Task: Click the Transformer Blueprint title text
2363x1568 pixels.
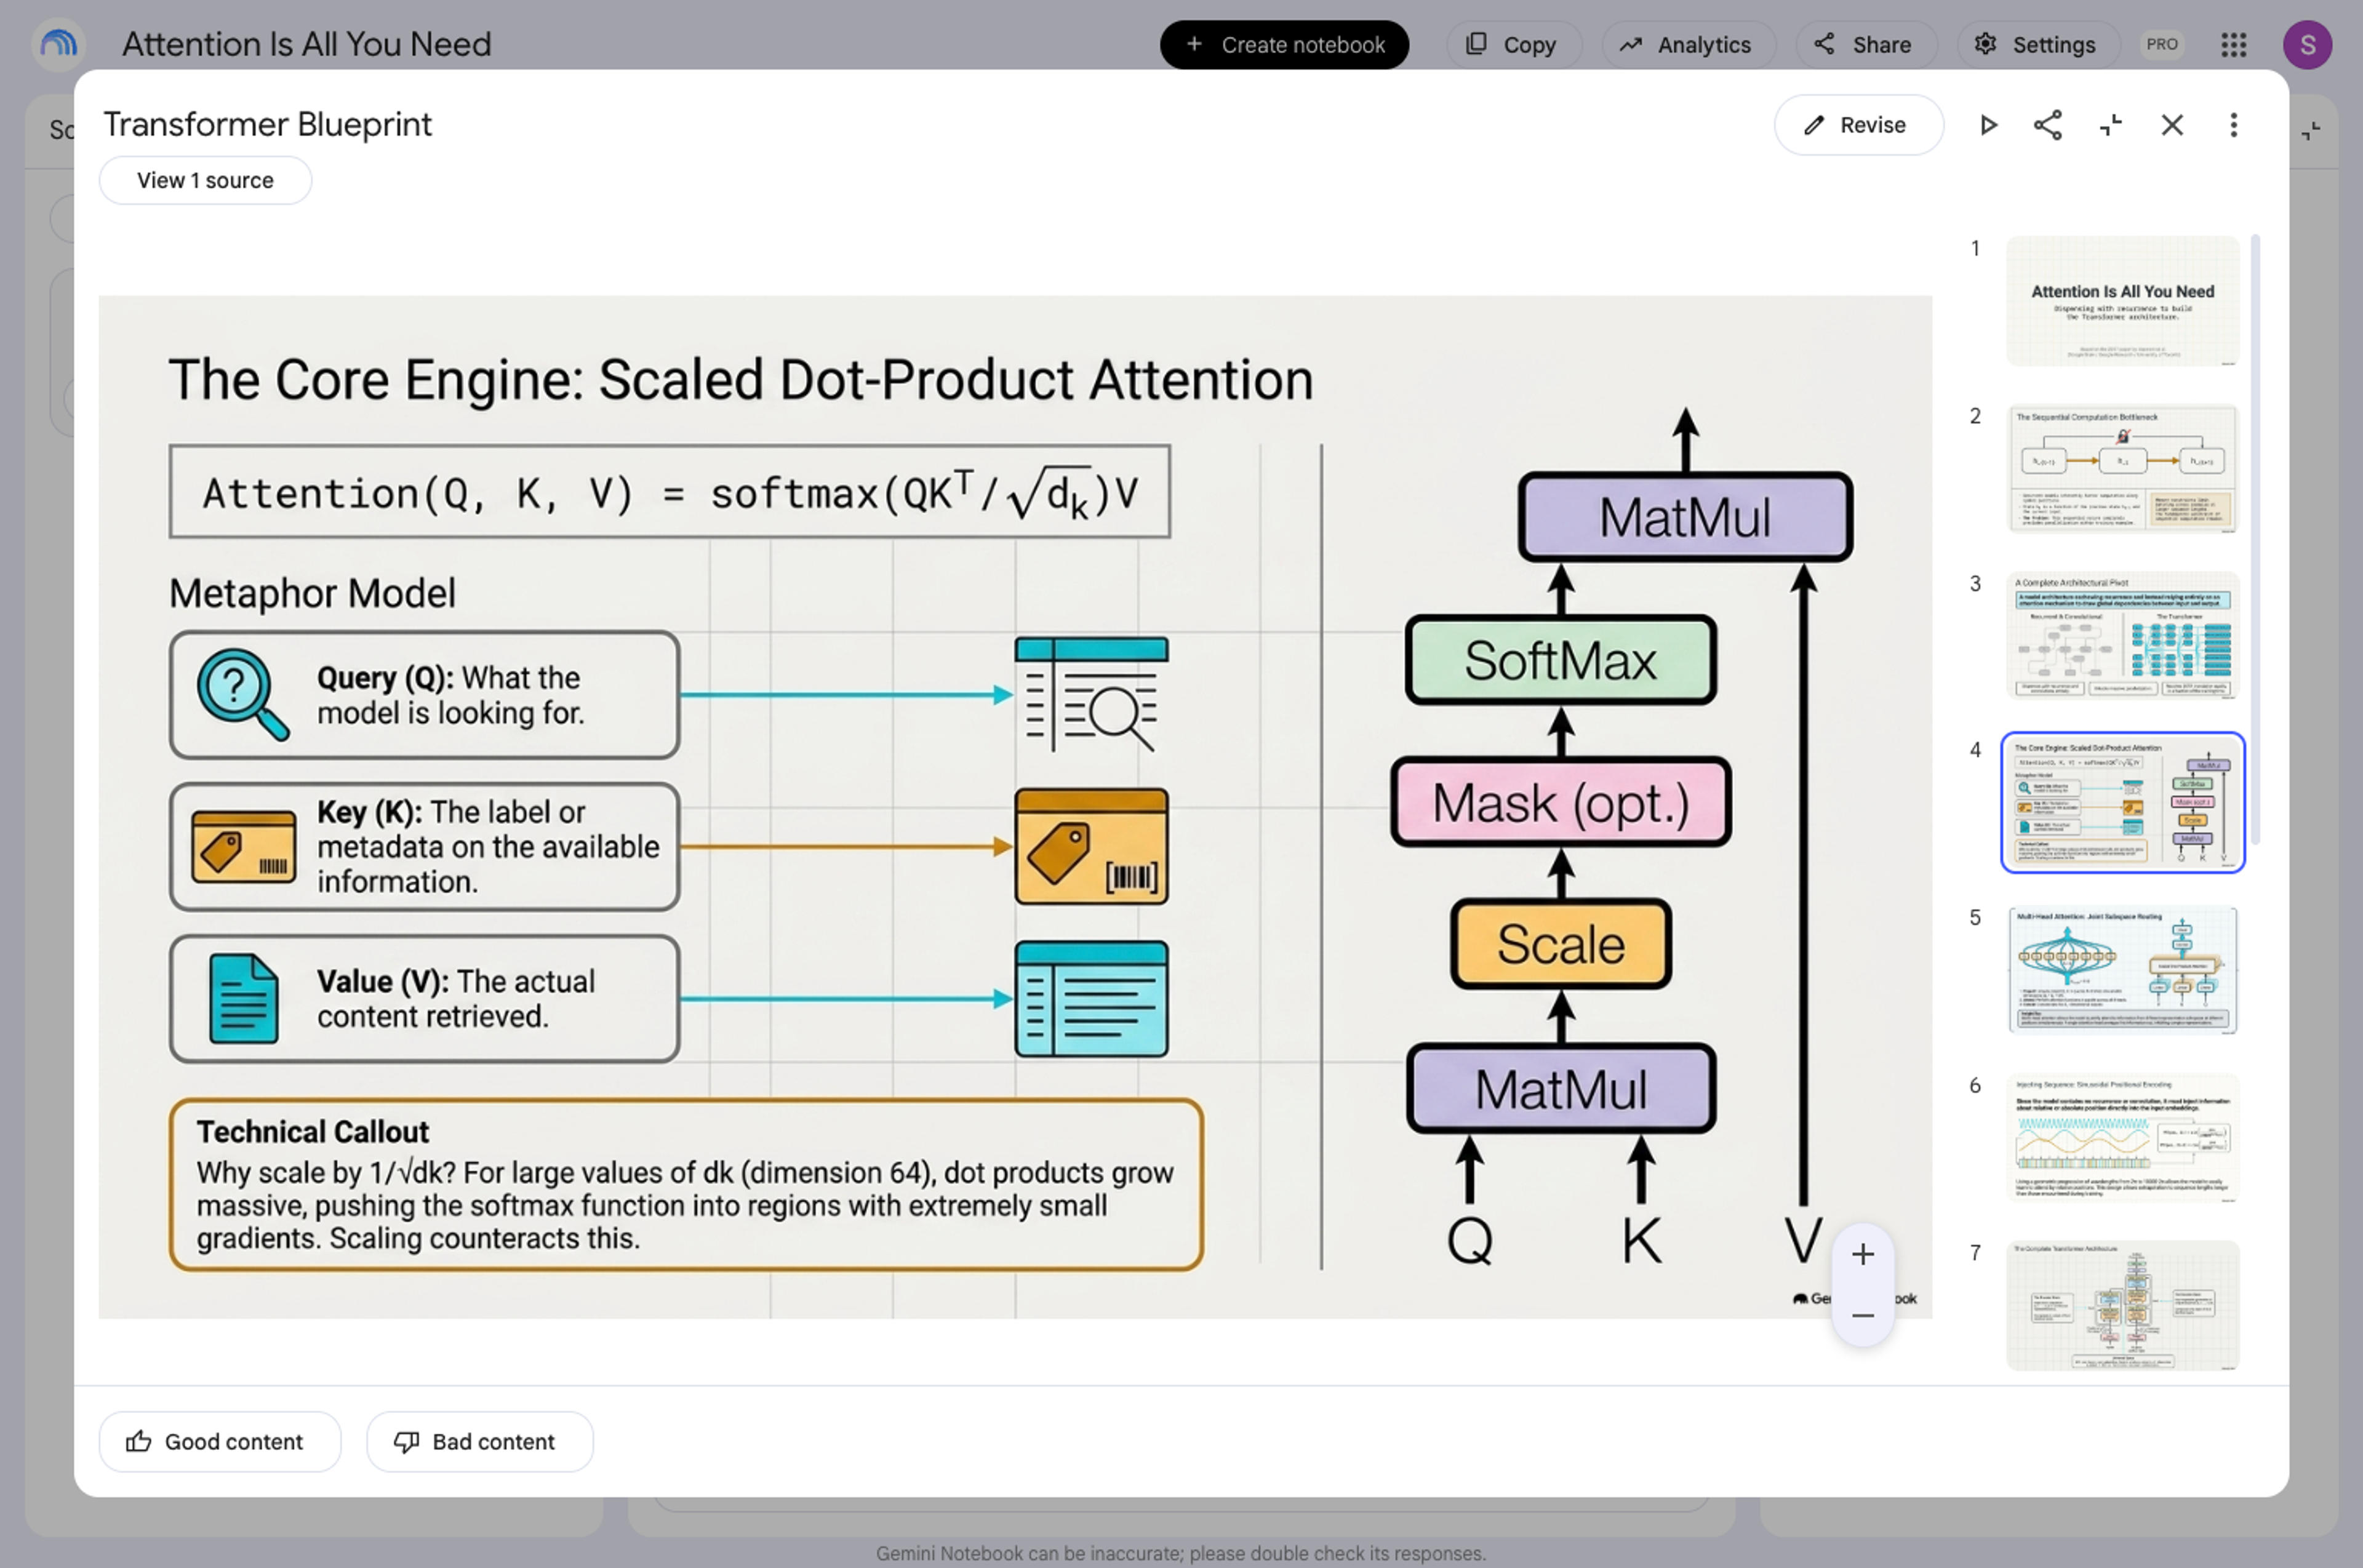Action: 267,124
